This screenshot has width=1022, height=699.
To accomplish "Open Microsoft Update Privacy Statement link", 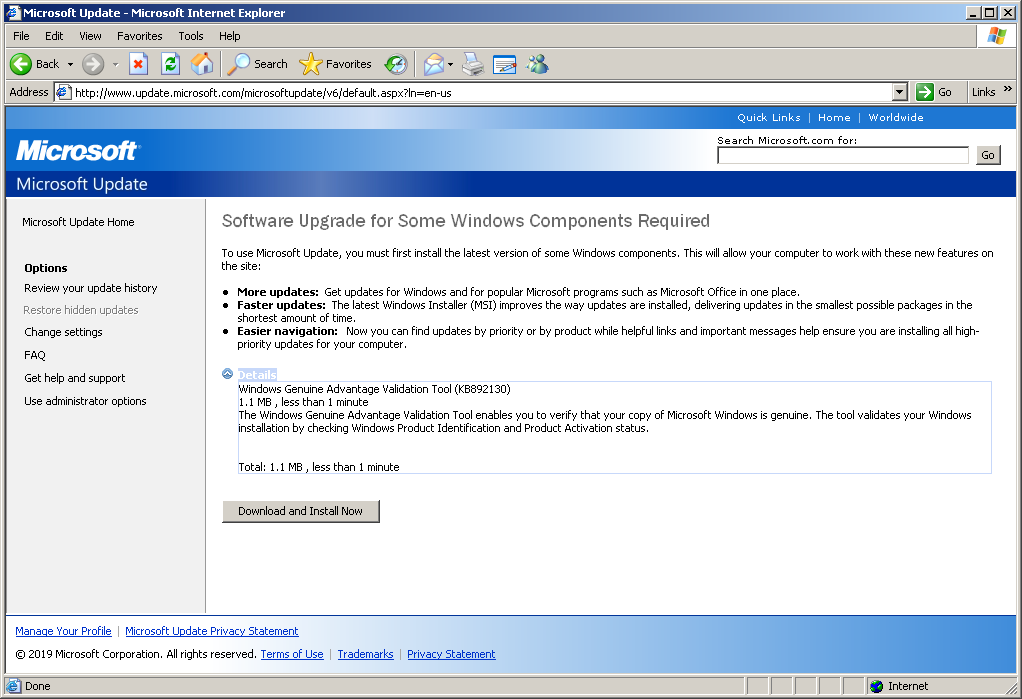I will [x=212, y=631].
